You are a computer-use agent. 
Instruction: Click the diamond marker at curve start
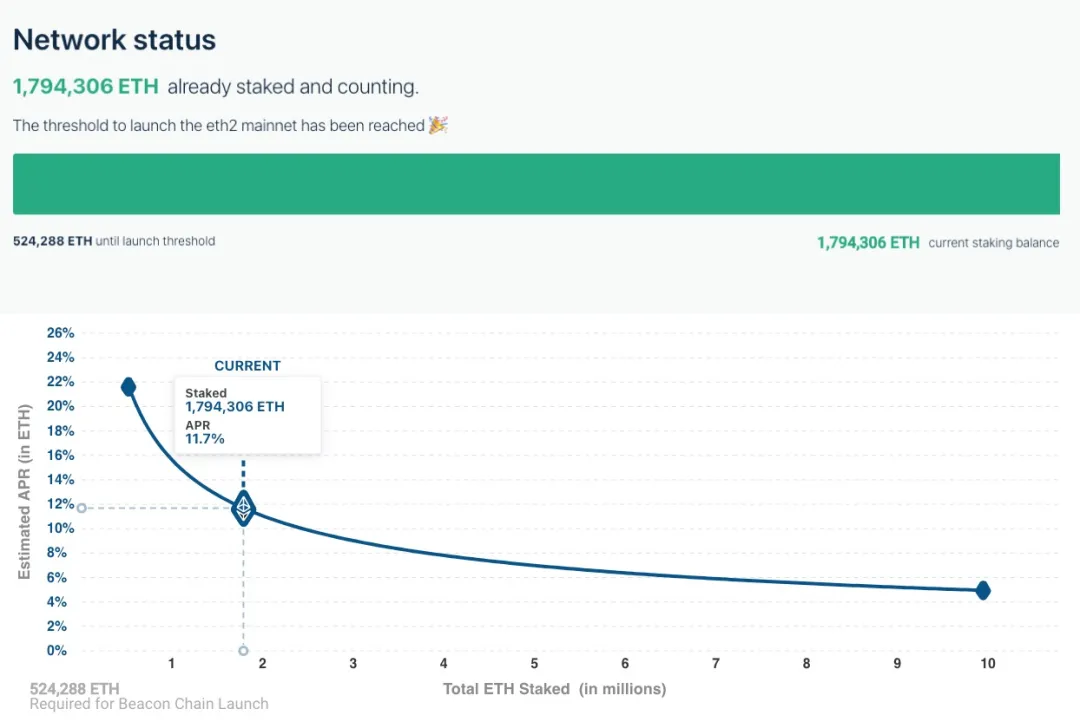coord(128,386)
